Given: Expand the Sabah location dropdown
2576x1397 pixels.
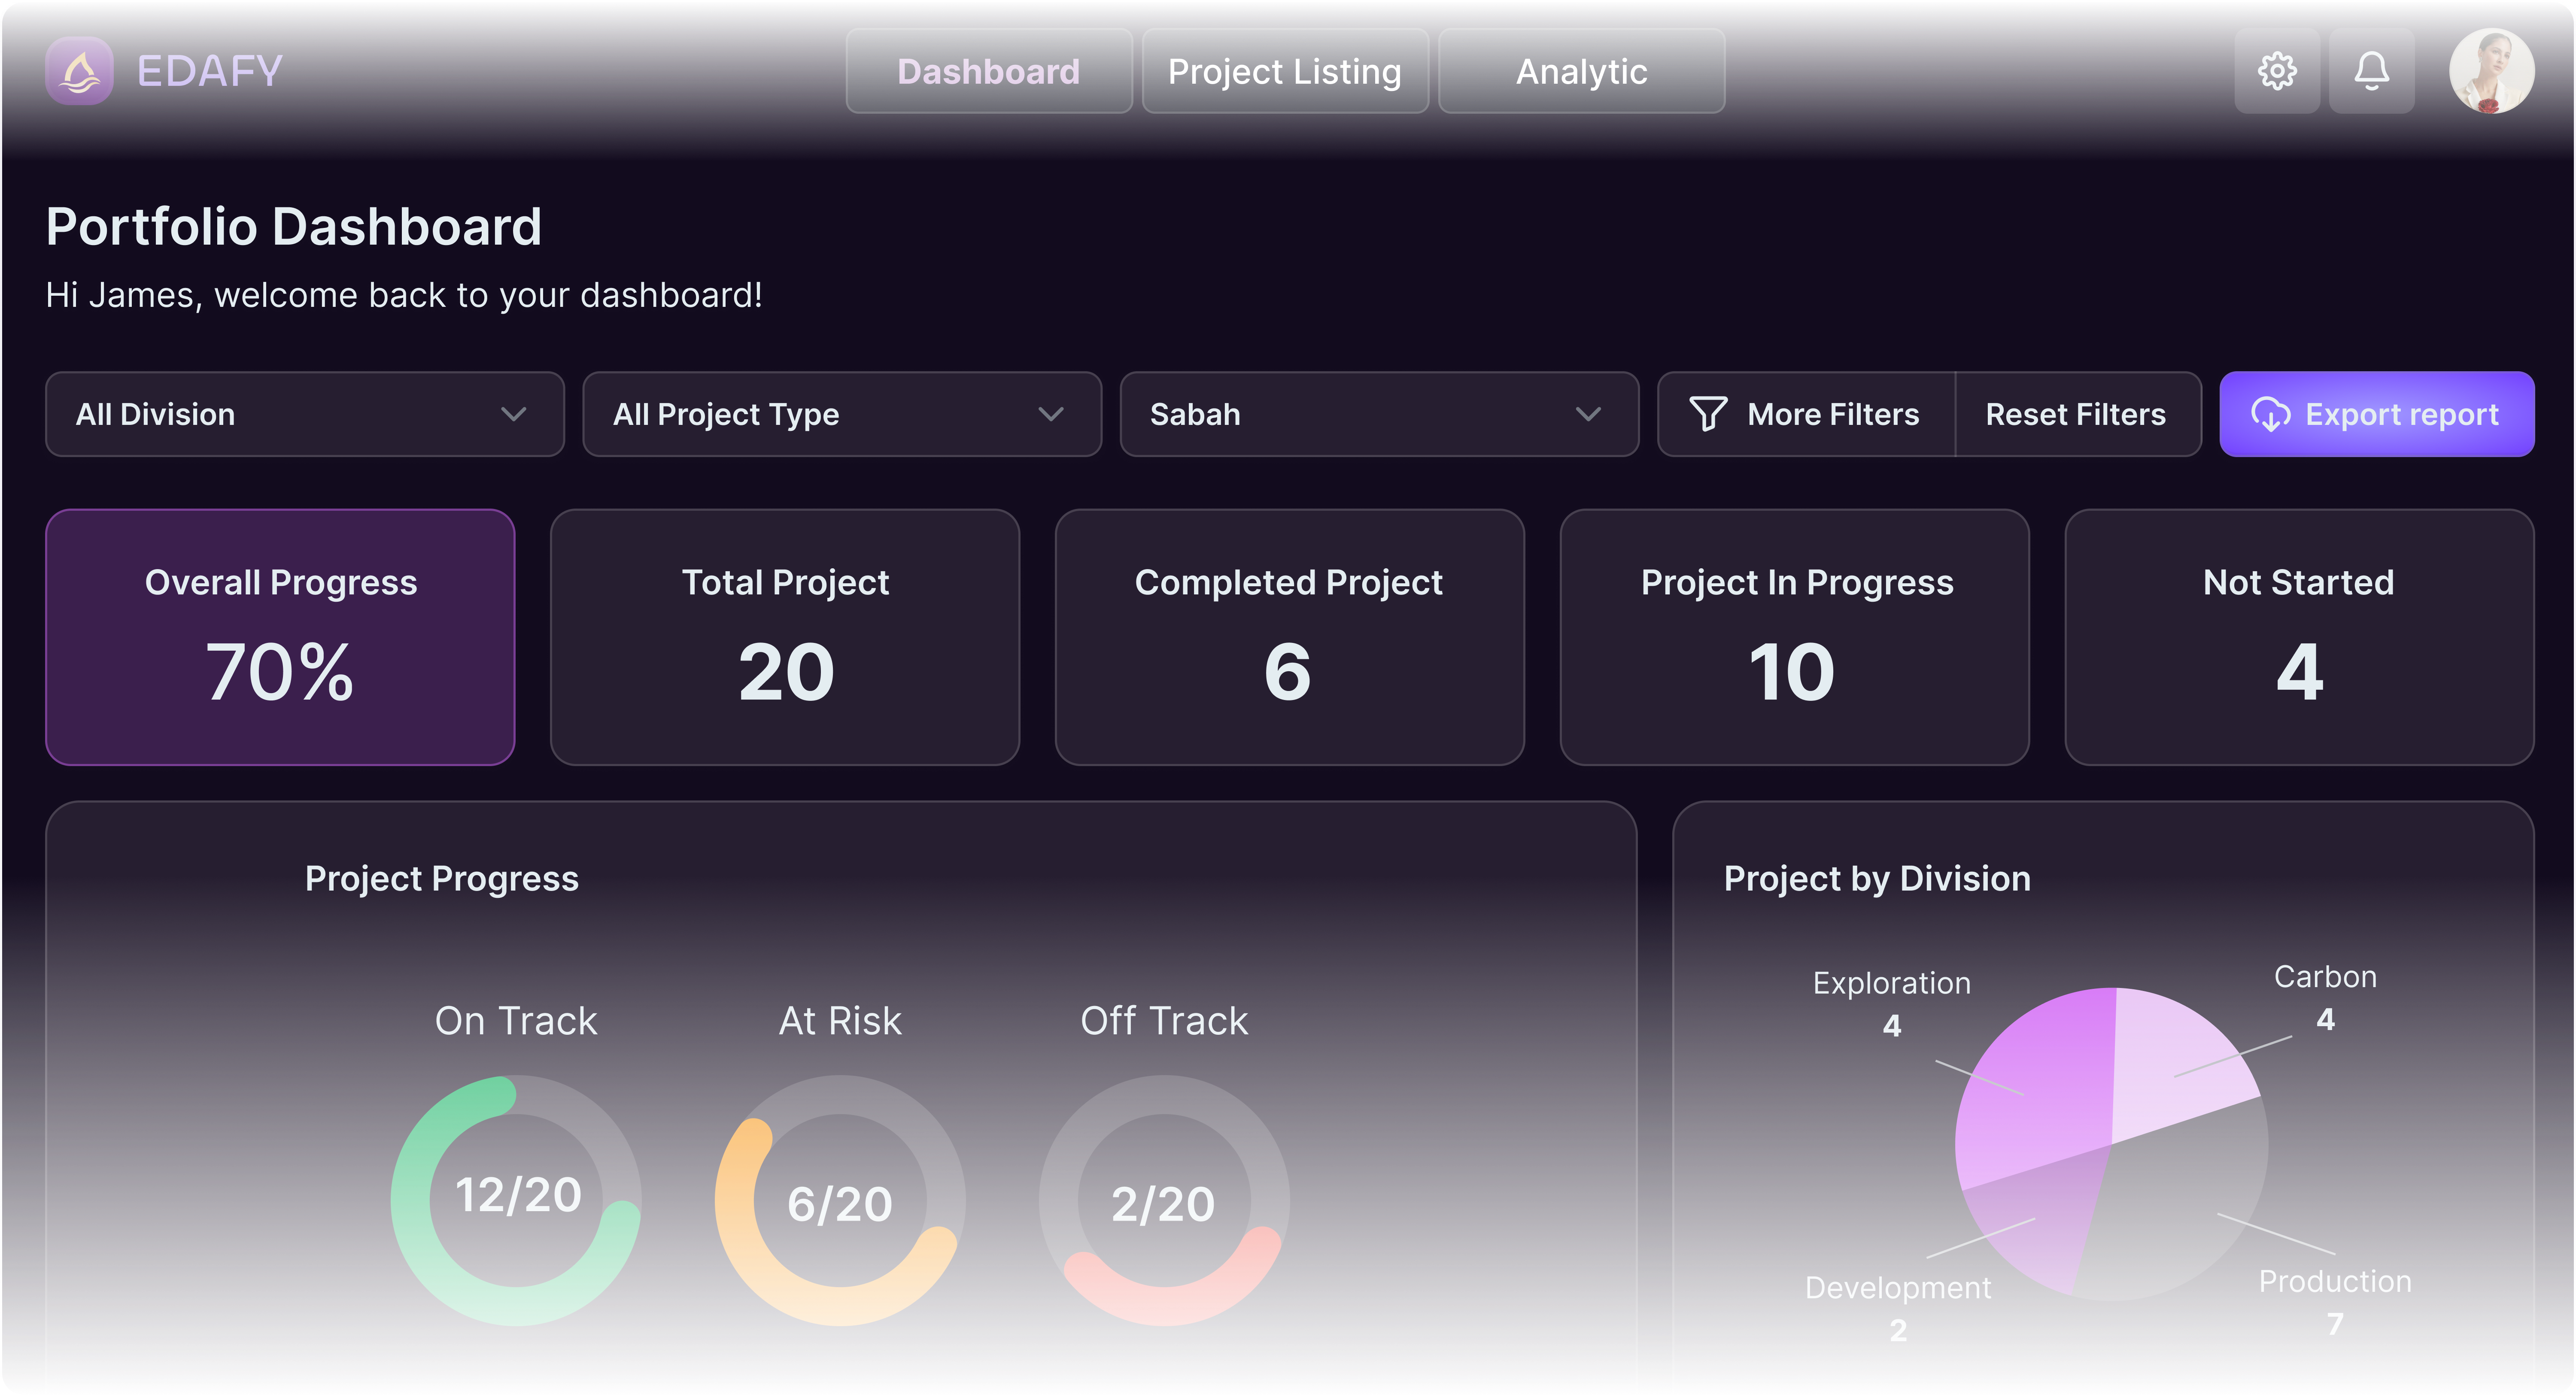Looking at the screenshot, I should pos(1379,414).
